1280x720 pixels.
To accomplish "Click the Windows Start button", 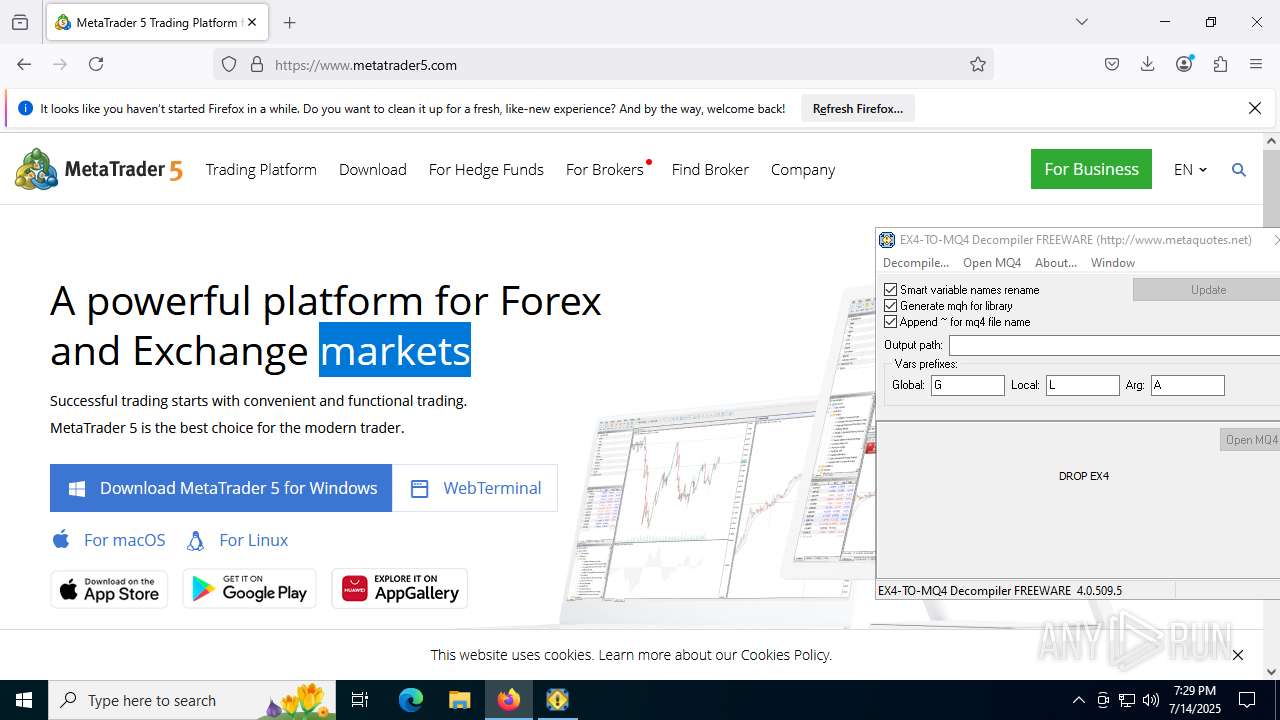I will tap(24, 700).
